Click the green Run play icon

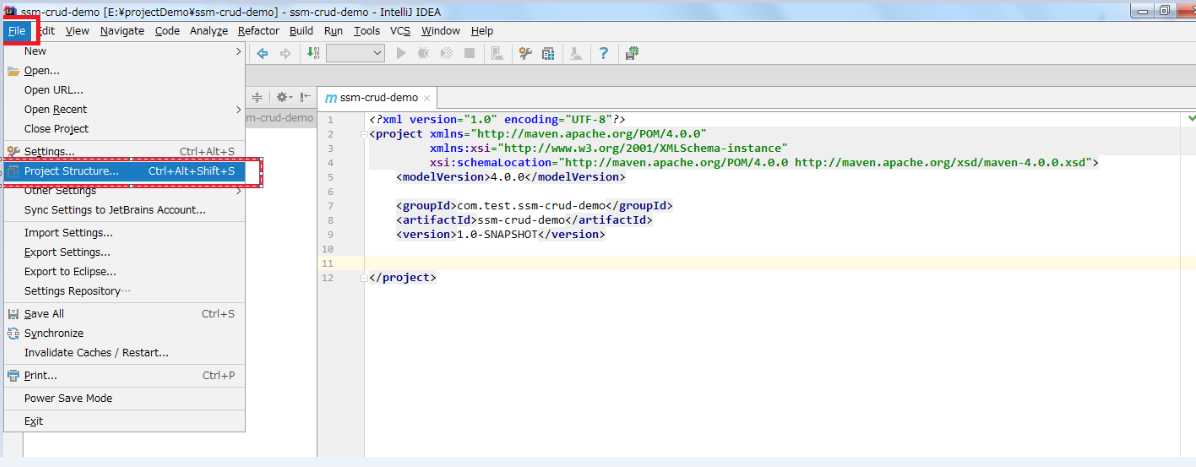(x=400, y=53)
